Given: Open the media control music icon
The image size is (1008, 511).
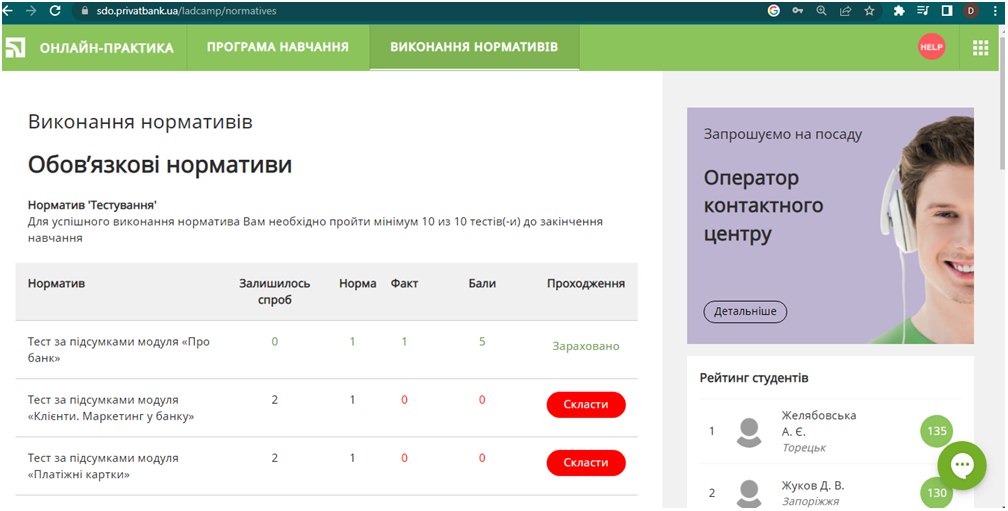Looking at the screenshot, I should tap(923, 11).
